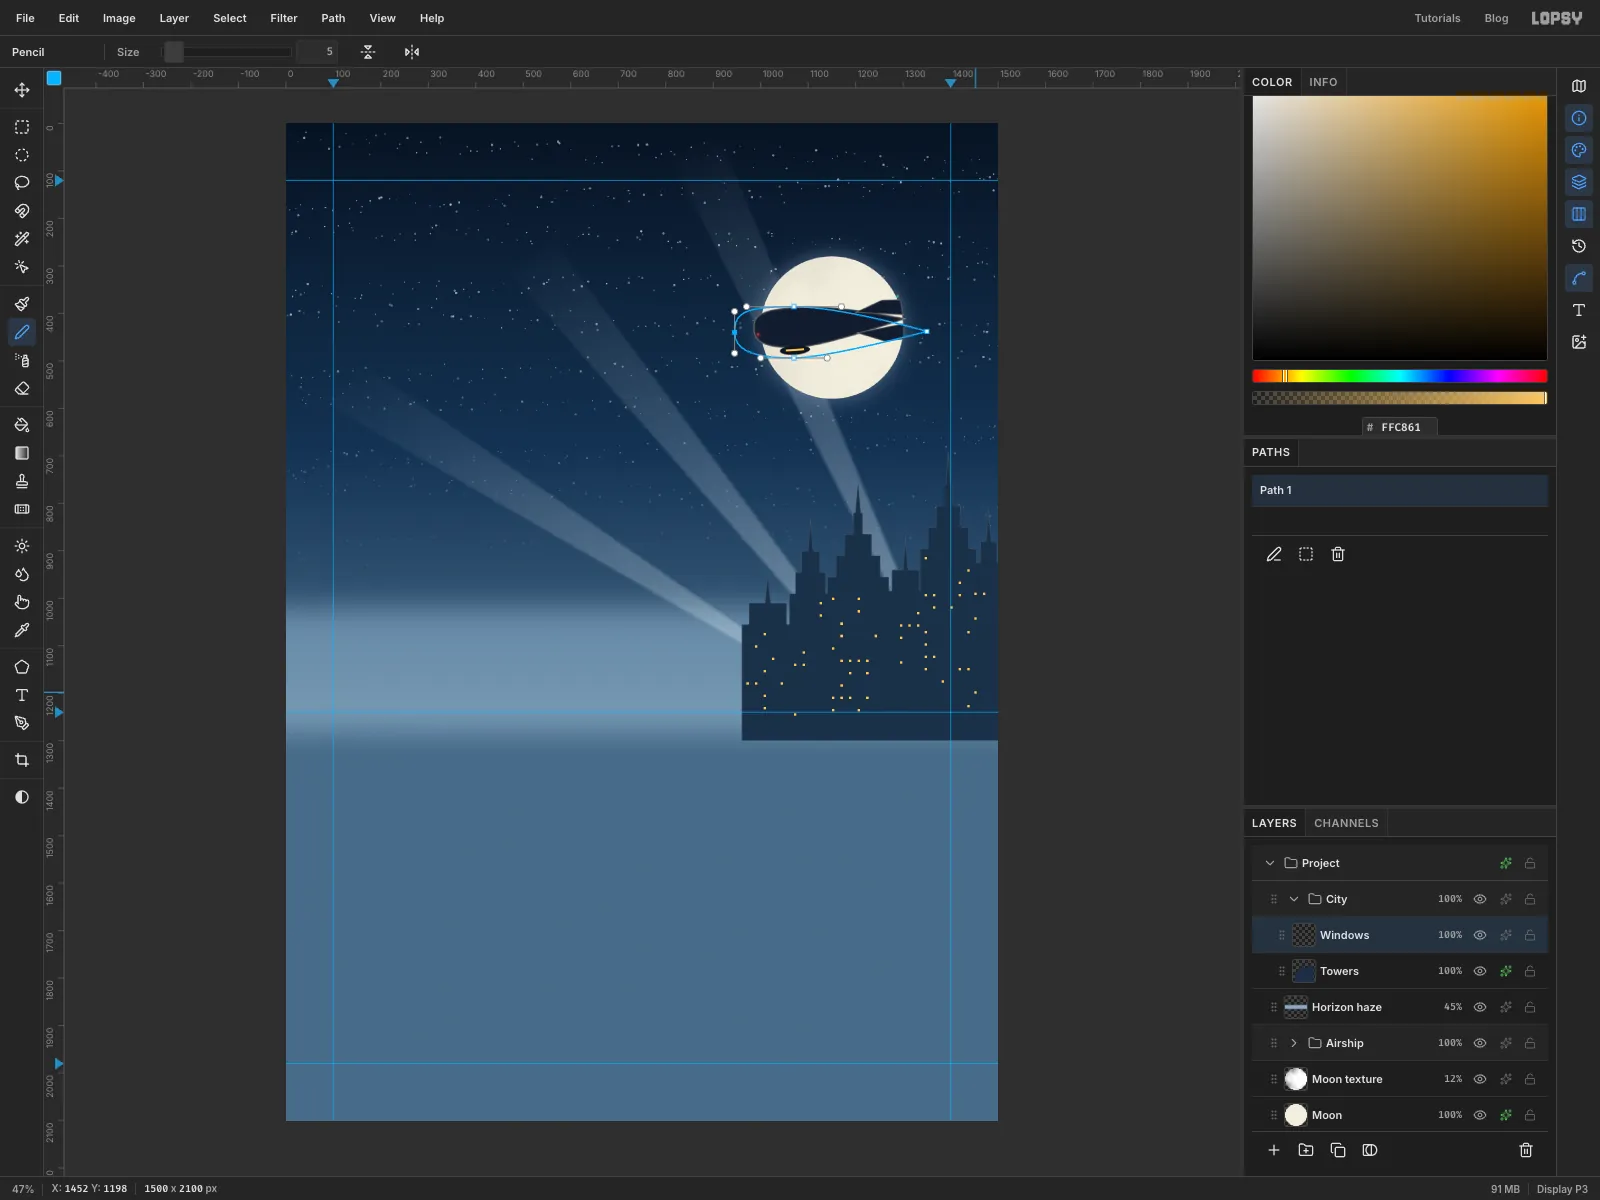Select the Lasso tool
1600x1200 pixels.
[22, 183]
